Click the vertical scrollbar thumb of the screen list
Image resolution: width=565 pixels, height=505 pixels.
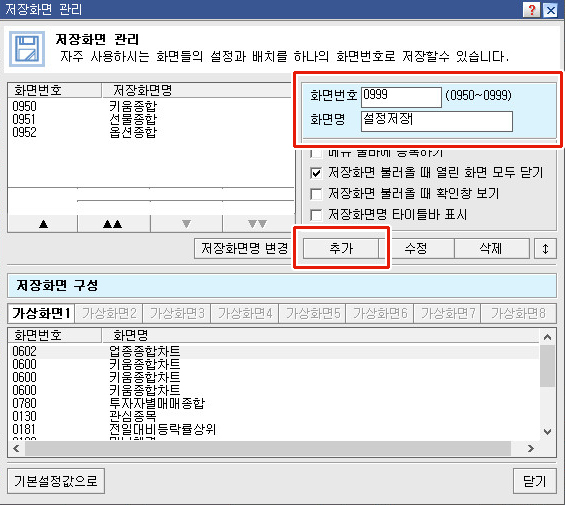click(547, 366)
